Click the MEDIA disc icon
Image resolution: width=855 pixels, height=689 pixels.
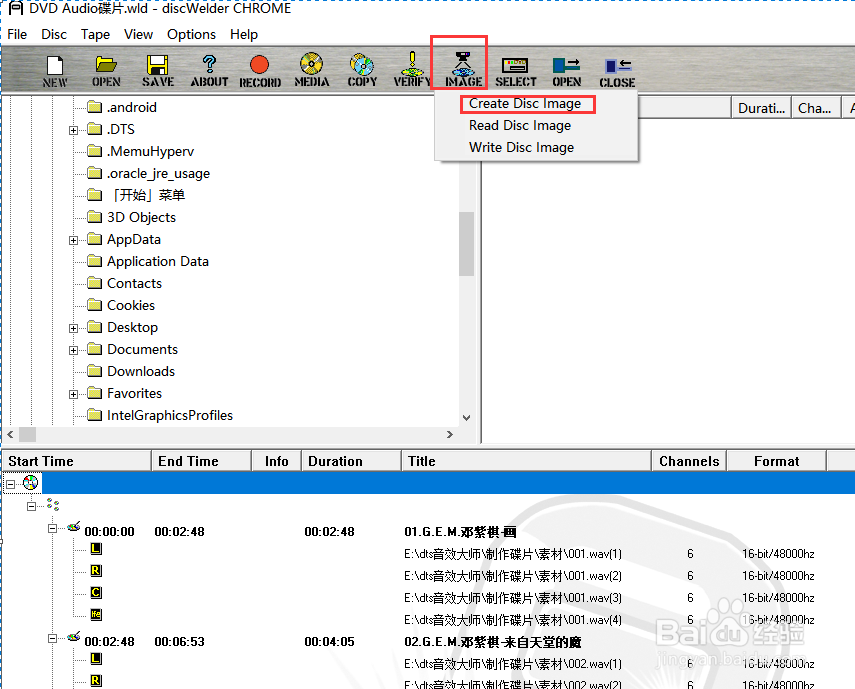311,70
